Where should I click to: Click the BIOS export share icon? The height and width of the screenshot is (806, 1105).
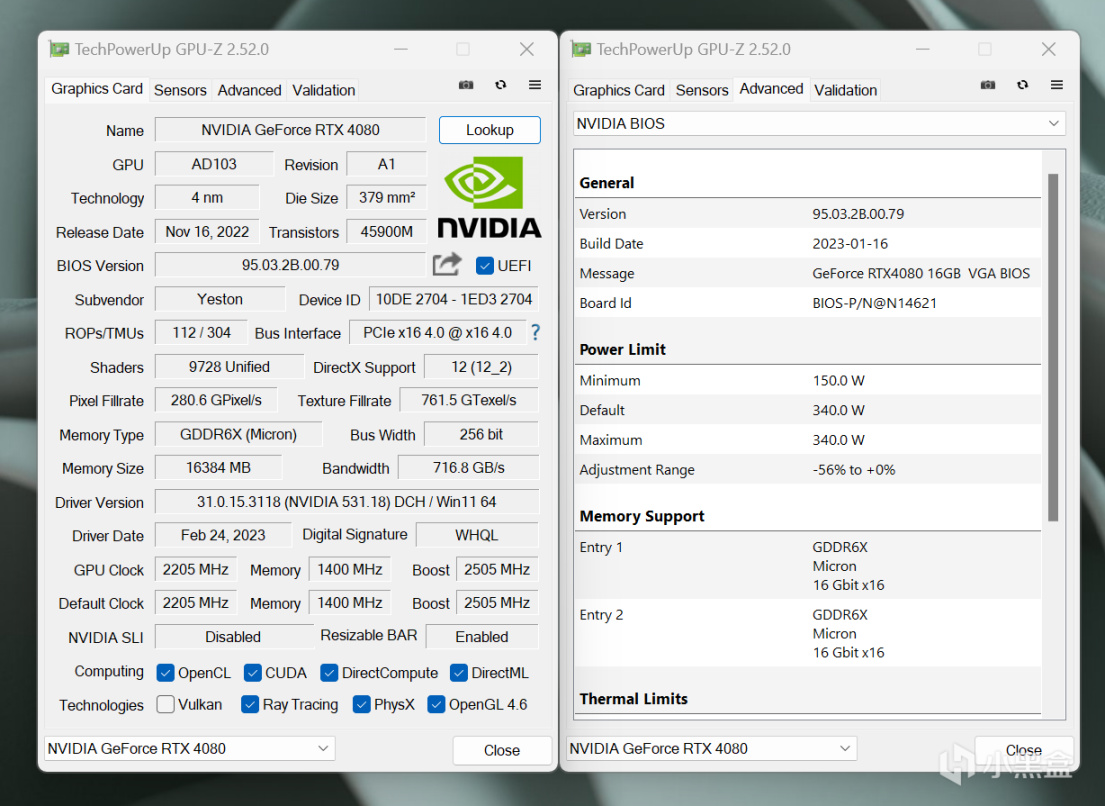(x=447, y=264)
